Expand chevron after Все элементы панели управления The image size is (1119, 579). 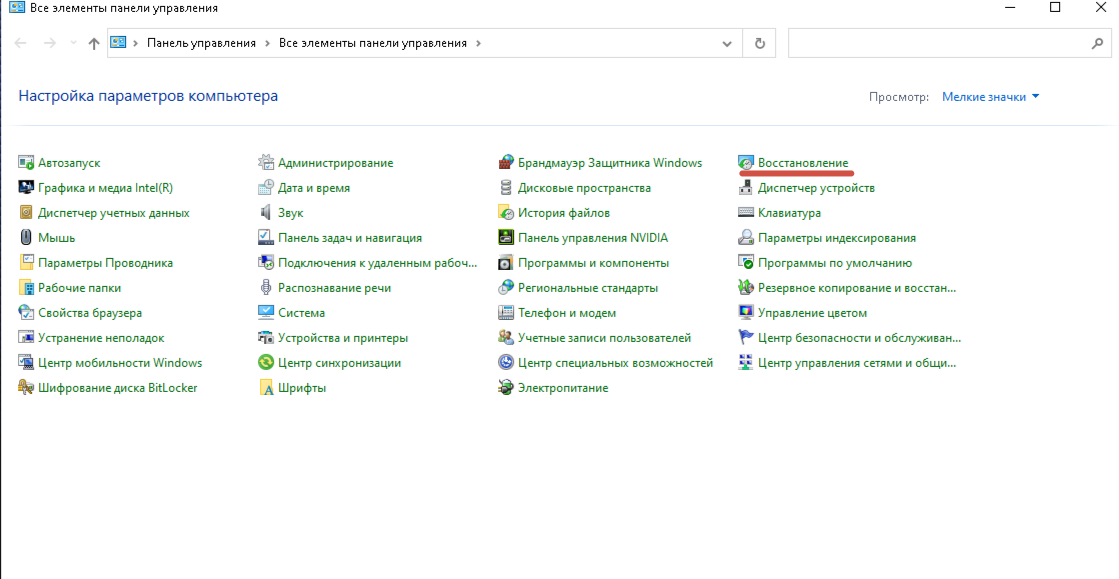coord(478,44)
